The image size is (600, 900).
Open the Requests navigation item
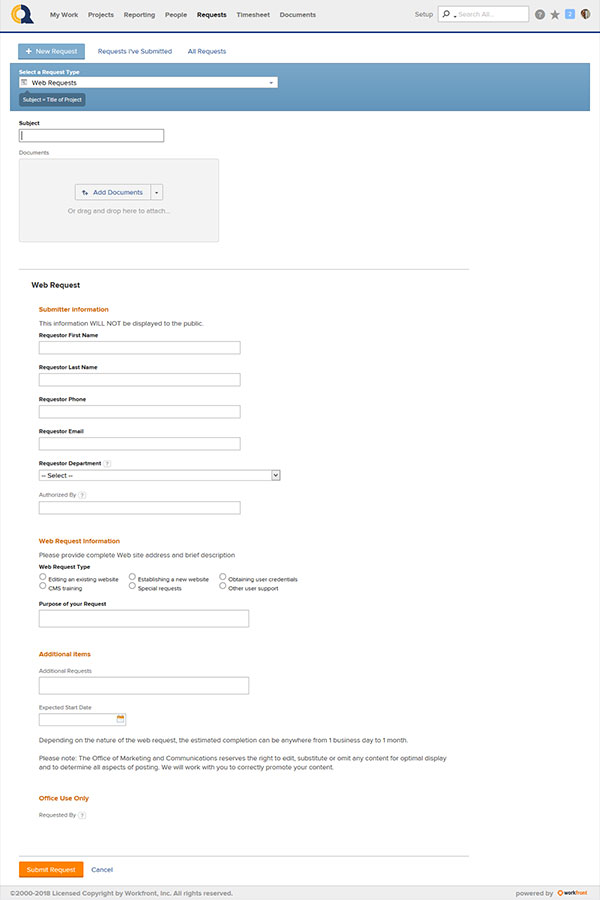tap(211, 15)
